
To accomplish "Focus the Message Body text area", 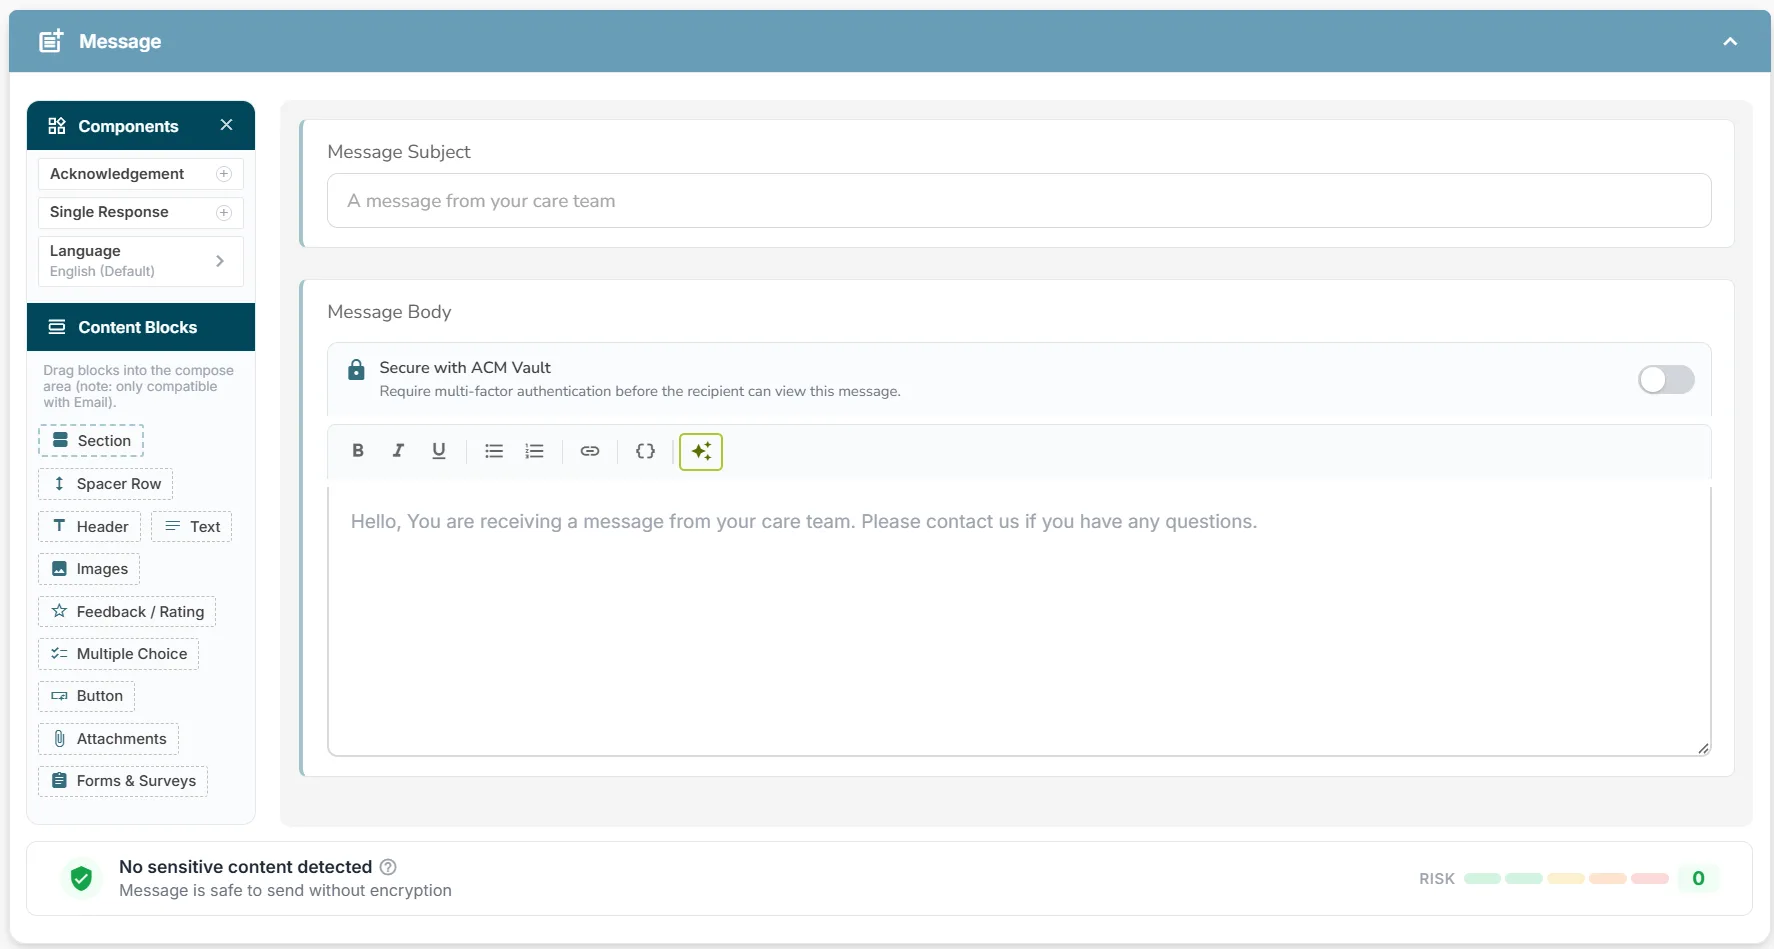I will [1019, 621].
